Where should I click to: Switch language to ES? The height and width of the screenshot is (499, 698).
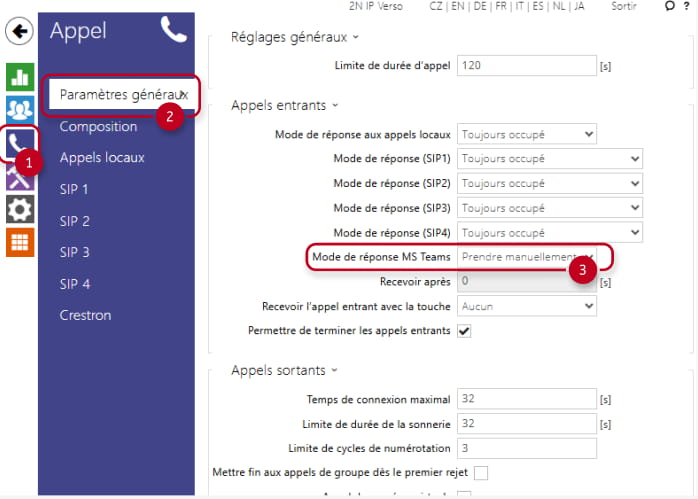point(538,6)
